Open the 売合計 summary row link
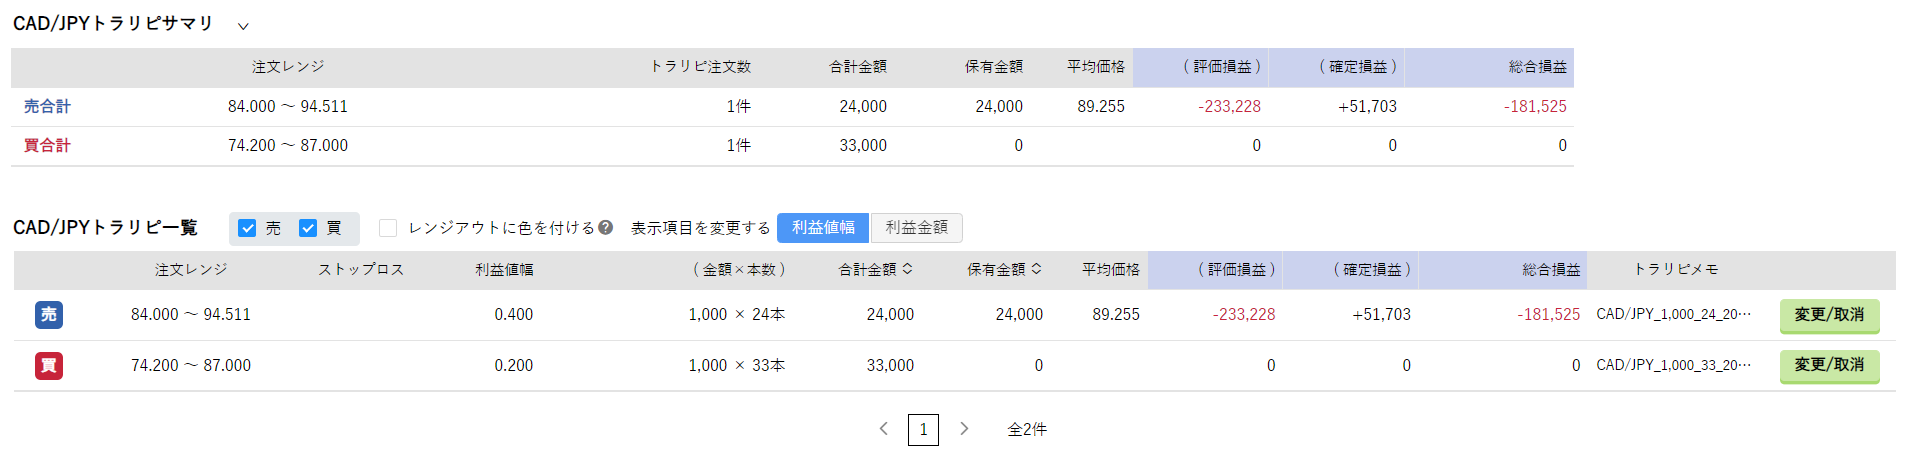Viewport: 1915px width, 457px height. [47, 106]
